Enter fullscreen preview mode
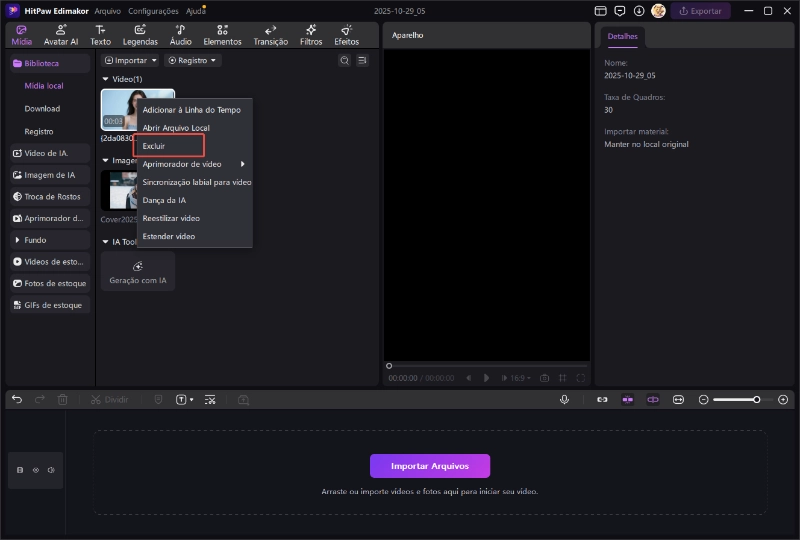 point(581,378)
